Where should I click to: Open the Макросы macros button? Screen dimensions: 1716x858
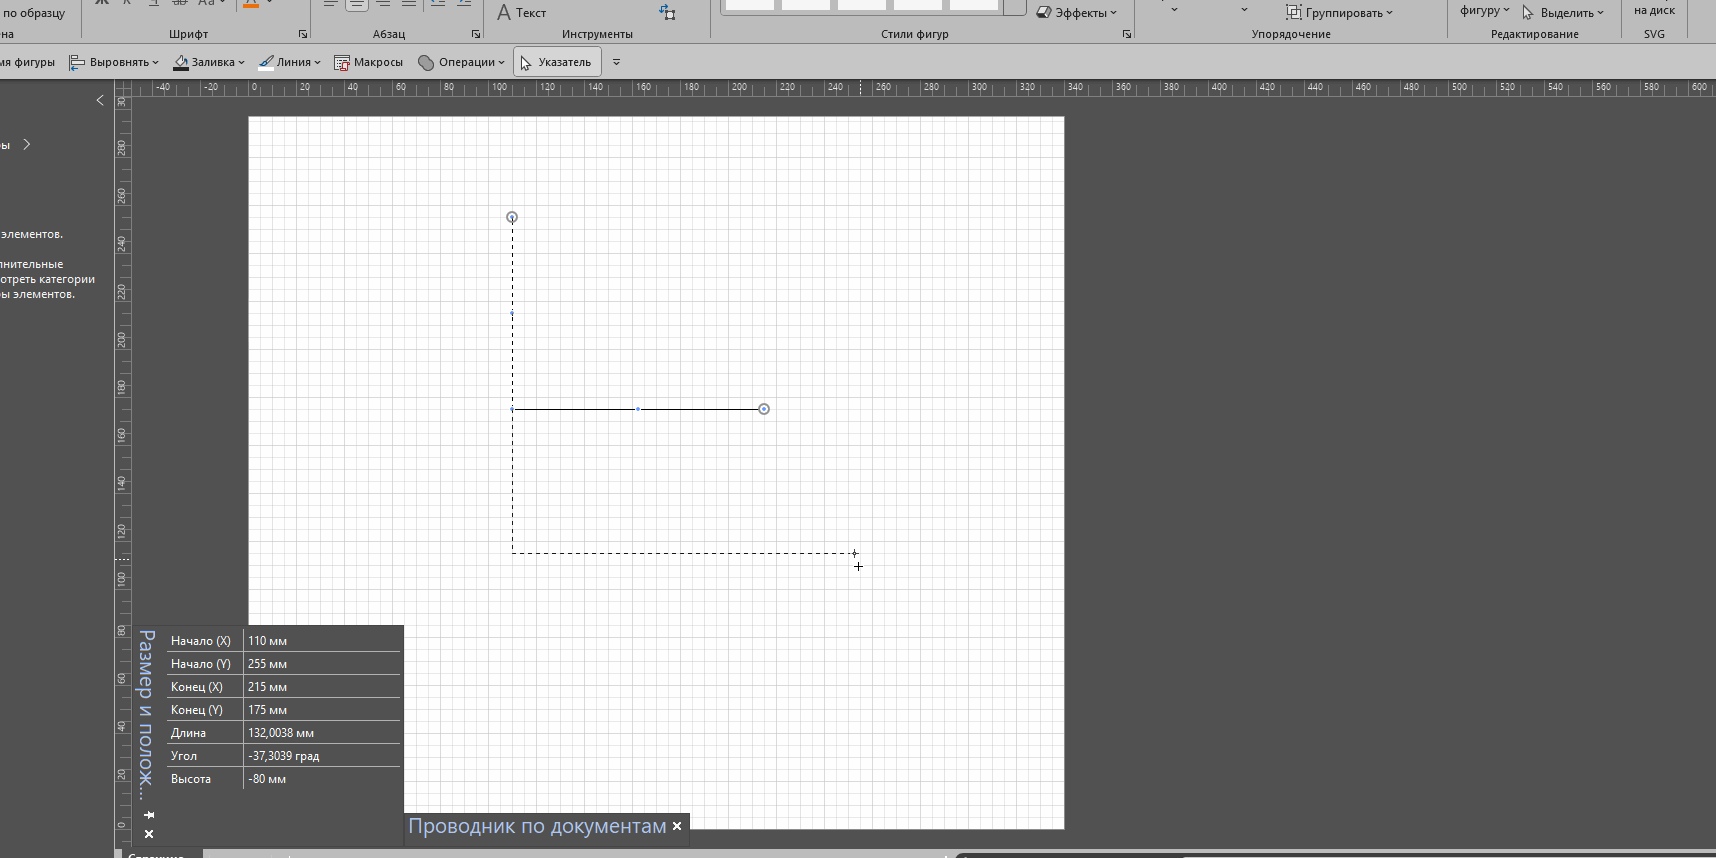coord(369,62)
